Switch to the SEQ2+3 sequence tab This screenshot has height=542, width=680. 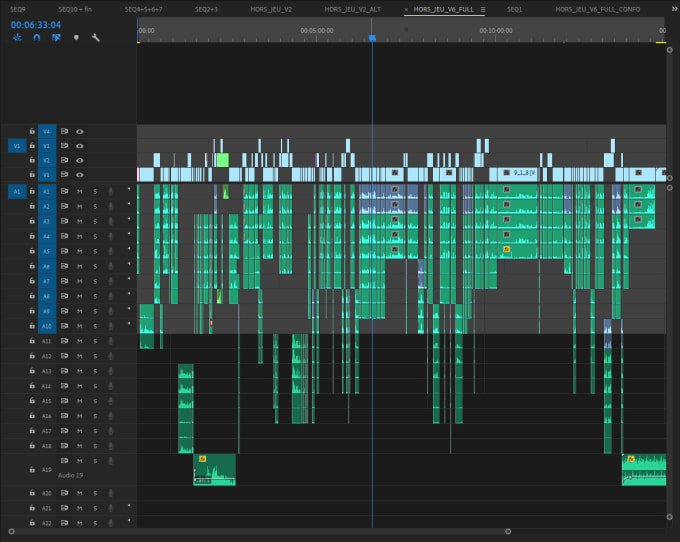[x=206, y=9]
